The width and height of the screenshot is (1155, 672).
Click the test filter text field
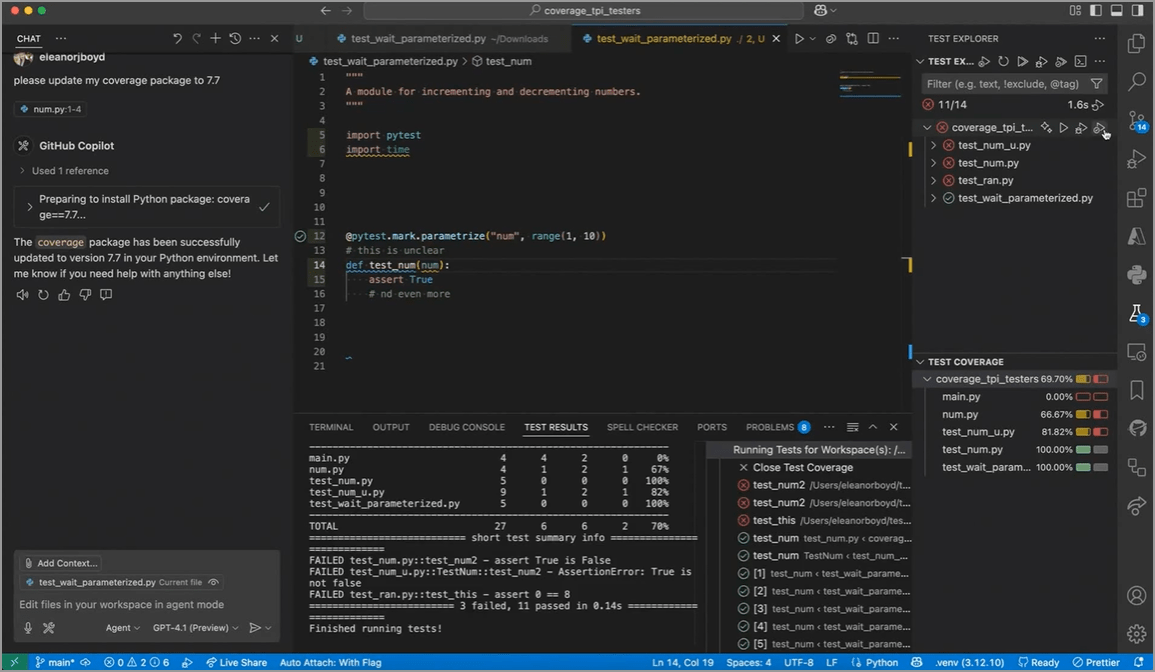[x=1002, y=84]
